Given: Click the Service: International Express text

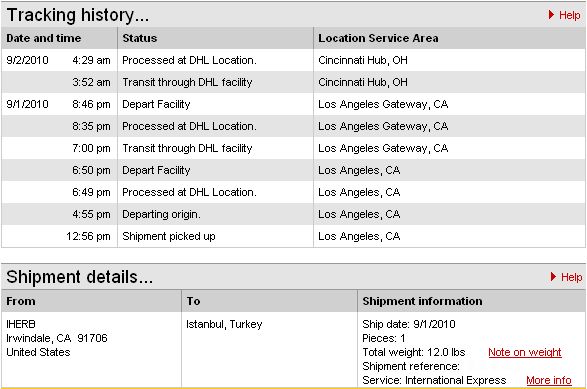Looking at the screenshot, I should (x=434, y=380).
